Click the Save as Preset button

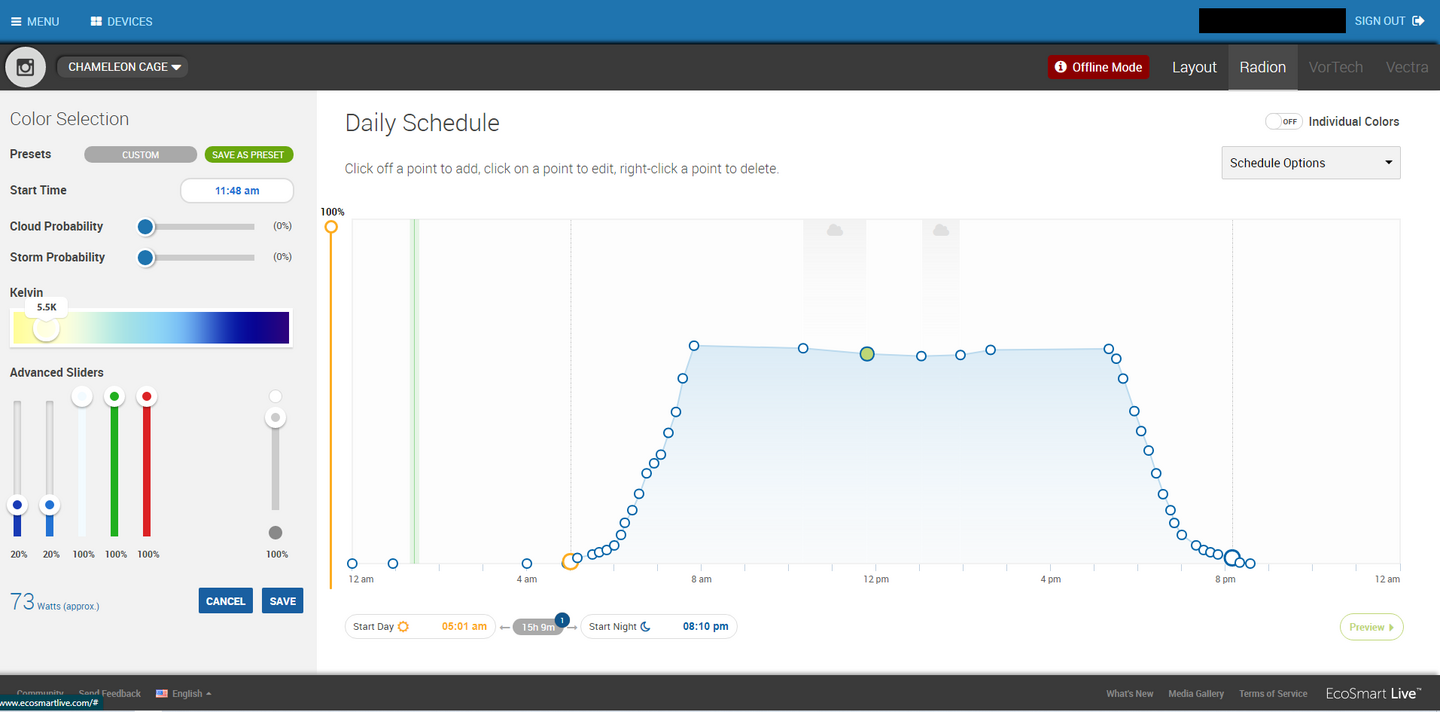click(x=248, y=155)
